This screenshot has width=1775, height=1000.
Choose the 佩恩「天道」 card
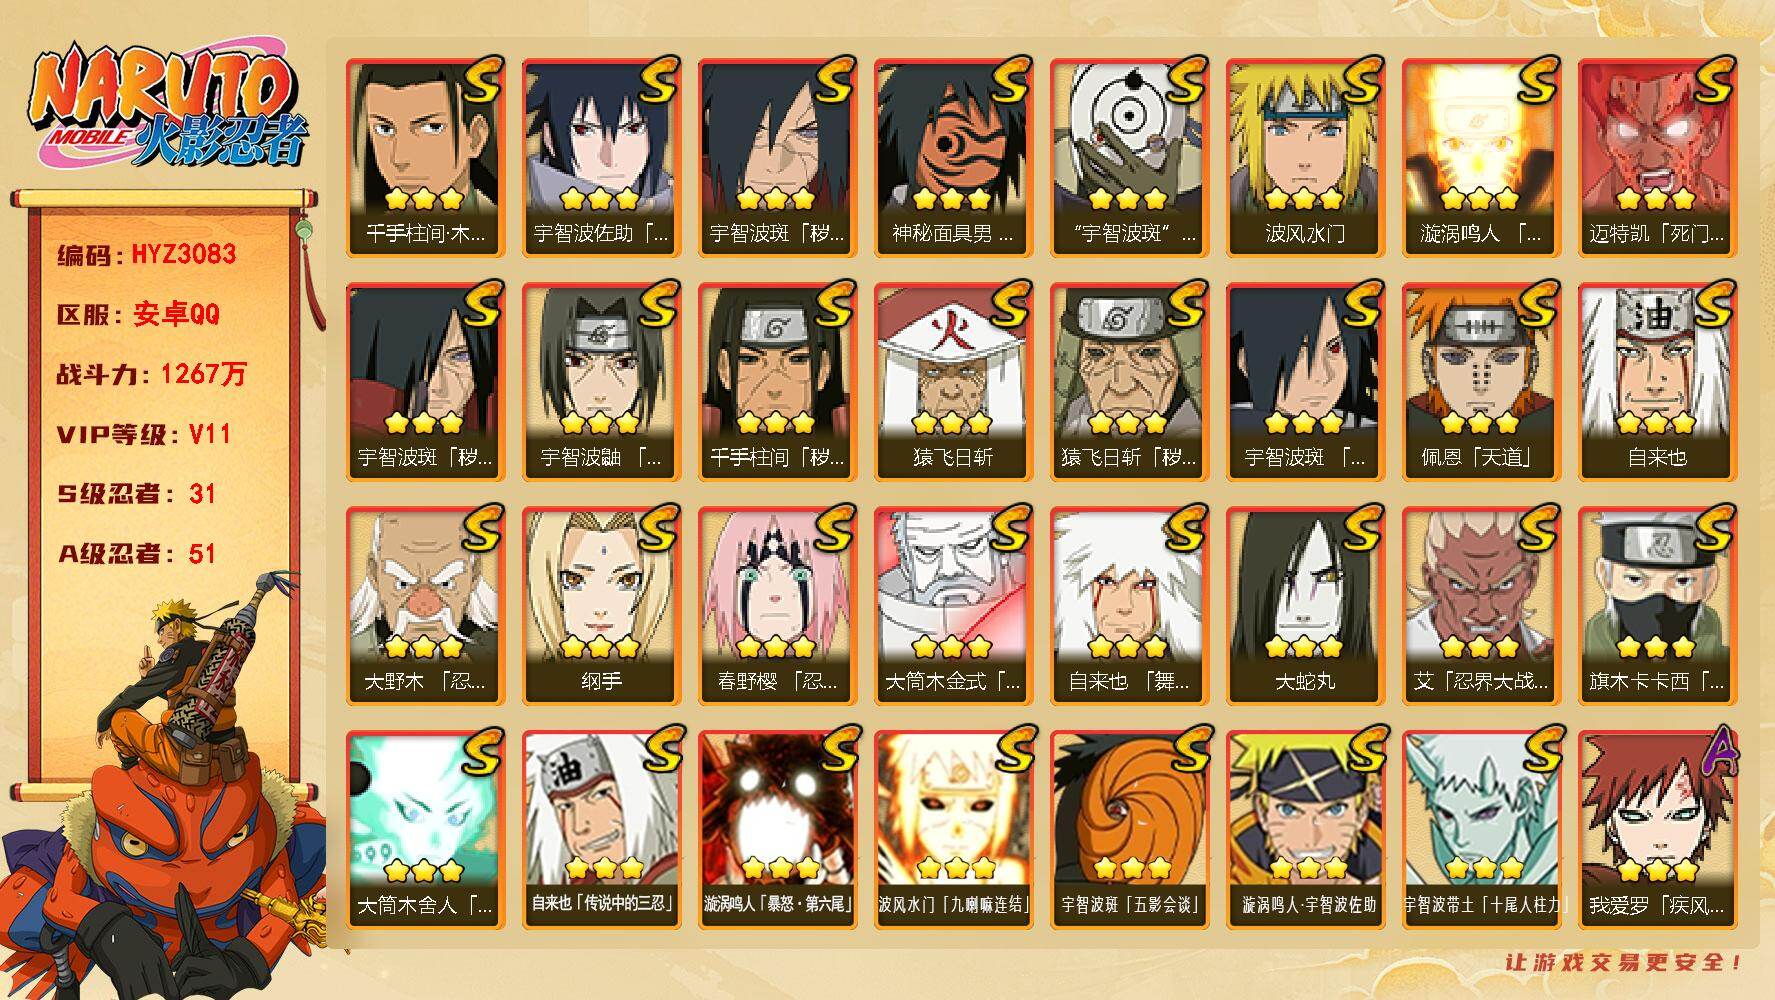click(1481, 381)
